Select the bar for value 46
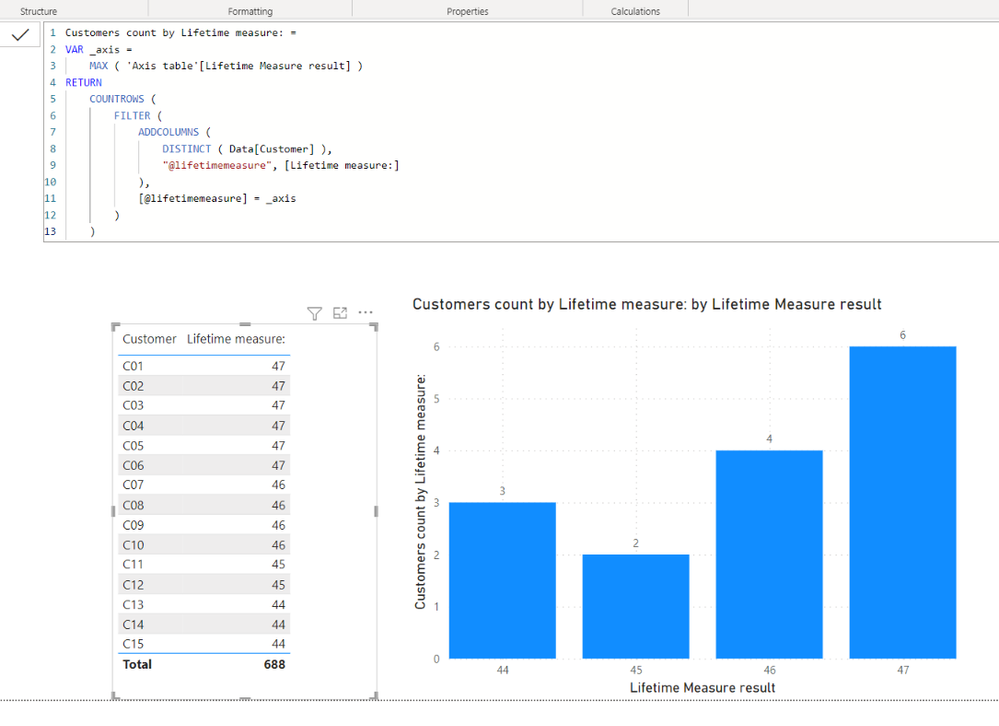The width and height of the screenshot is (999, 726). pyautogui.click(x=769, y=554)
